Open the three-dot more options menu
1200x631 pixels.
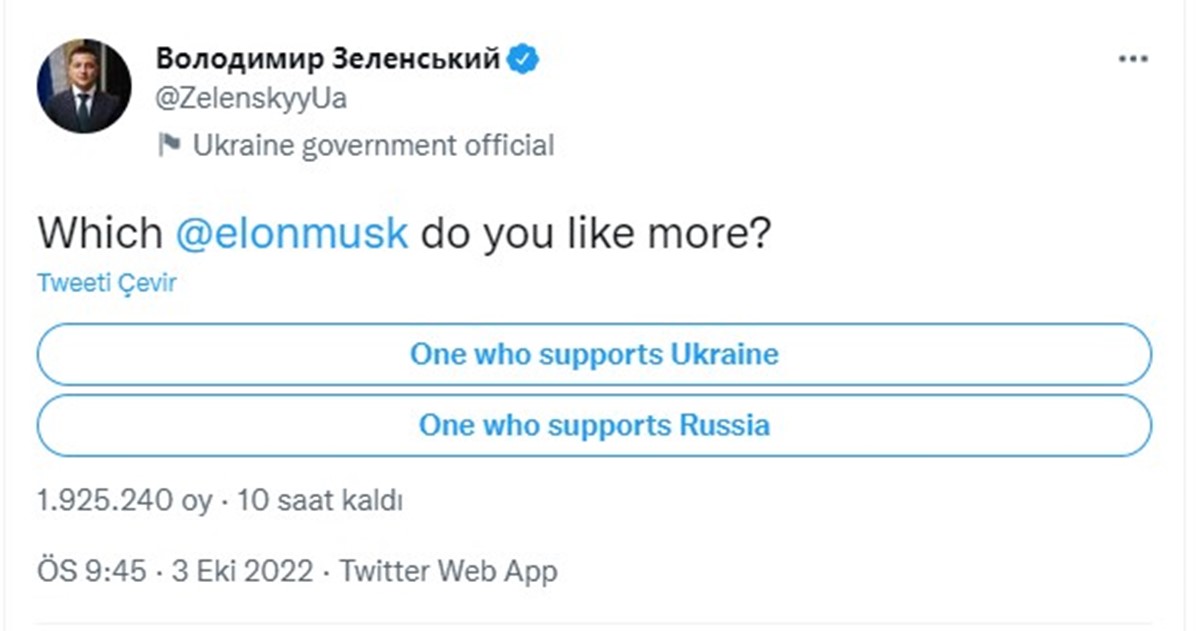point(1130,58)
